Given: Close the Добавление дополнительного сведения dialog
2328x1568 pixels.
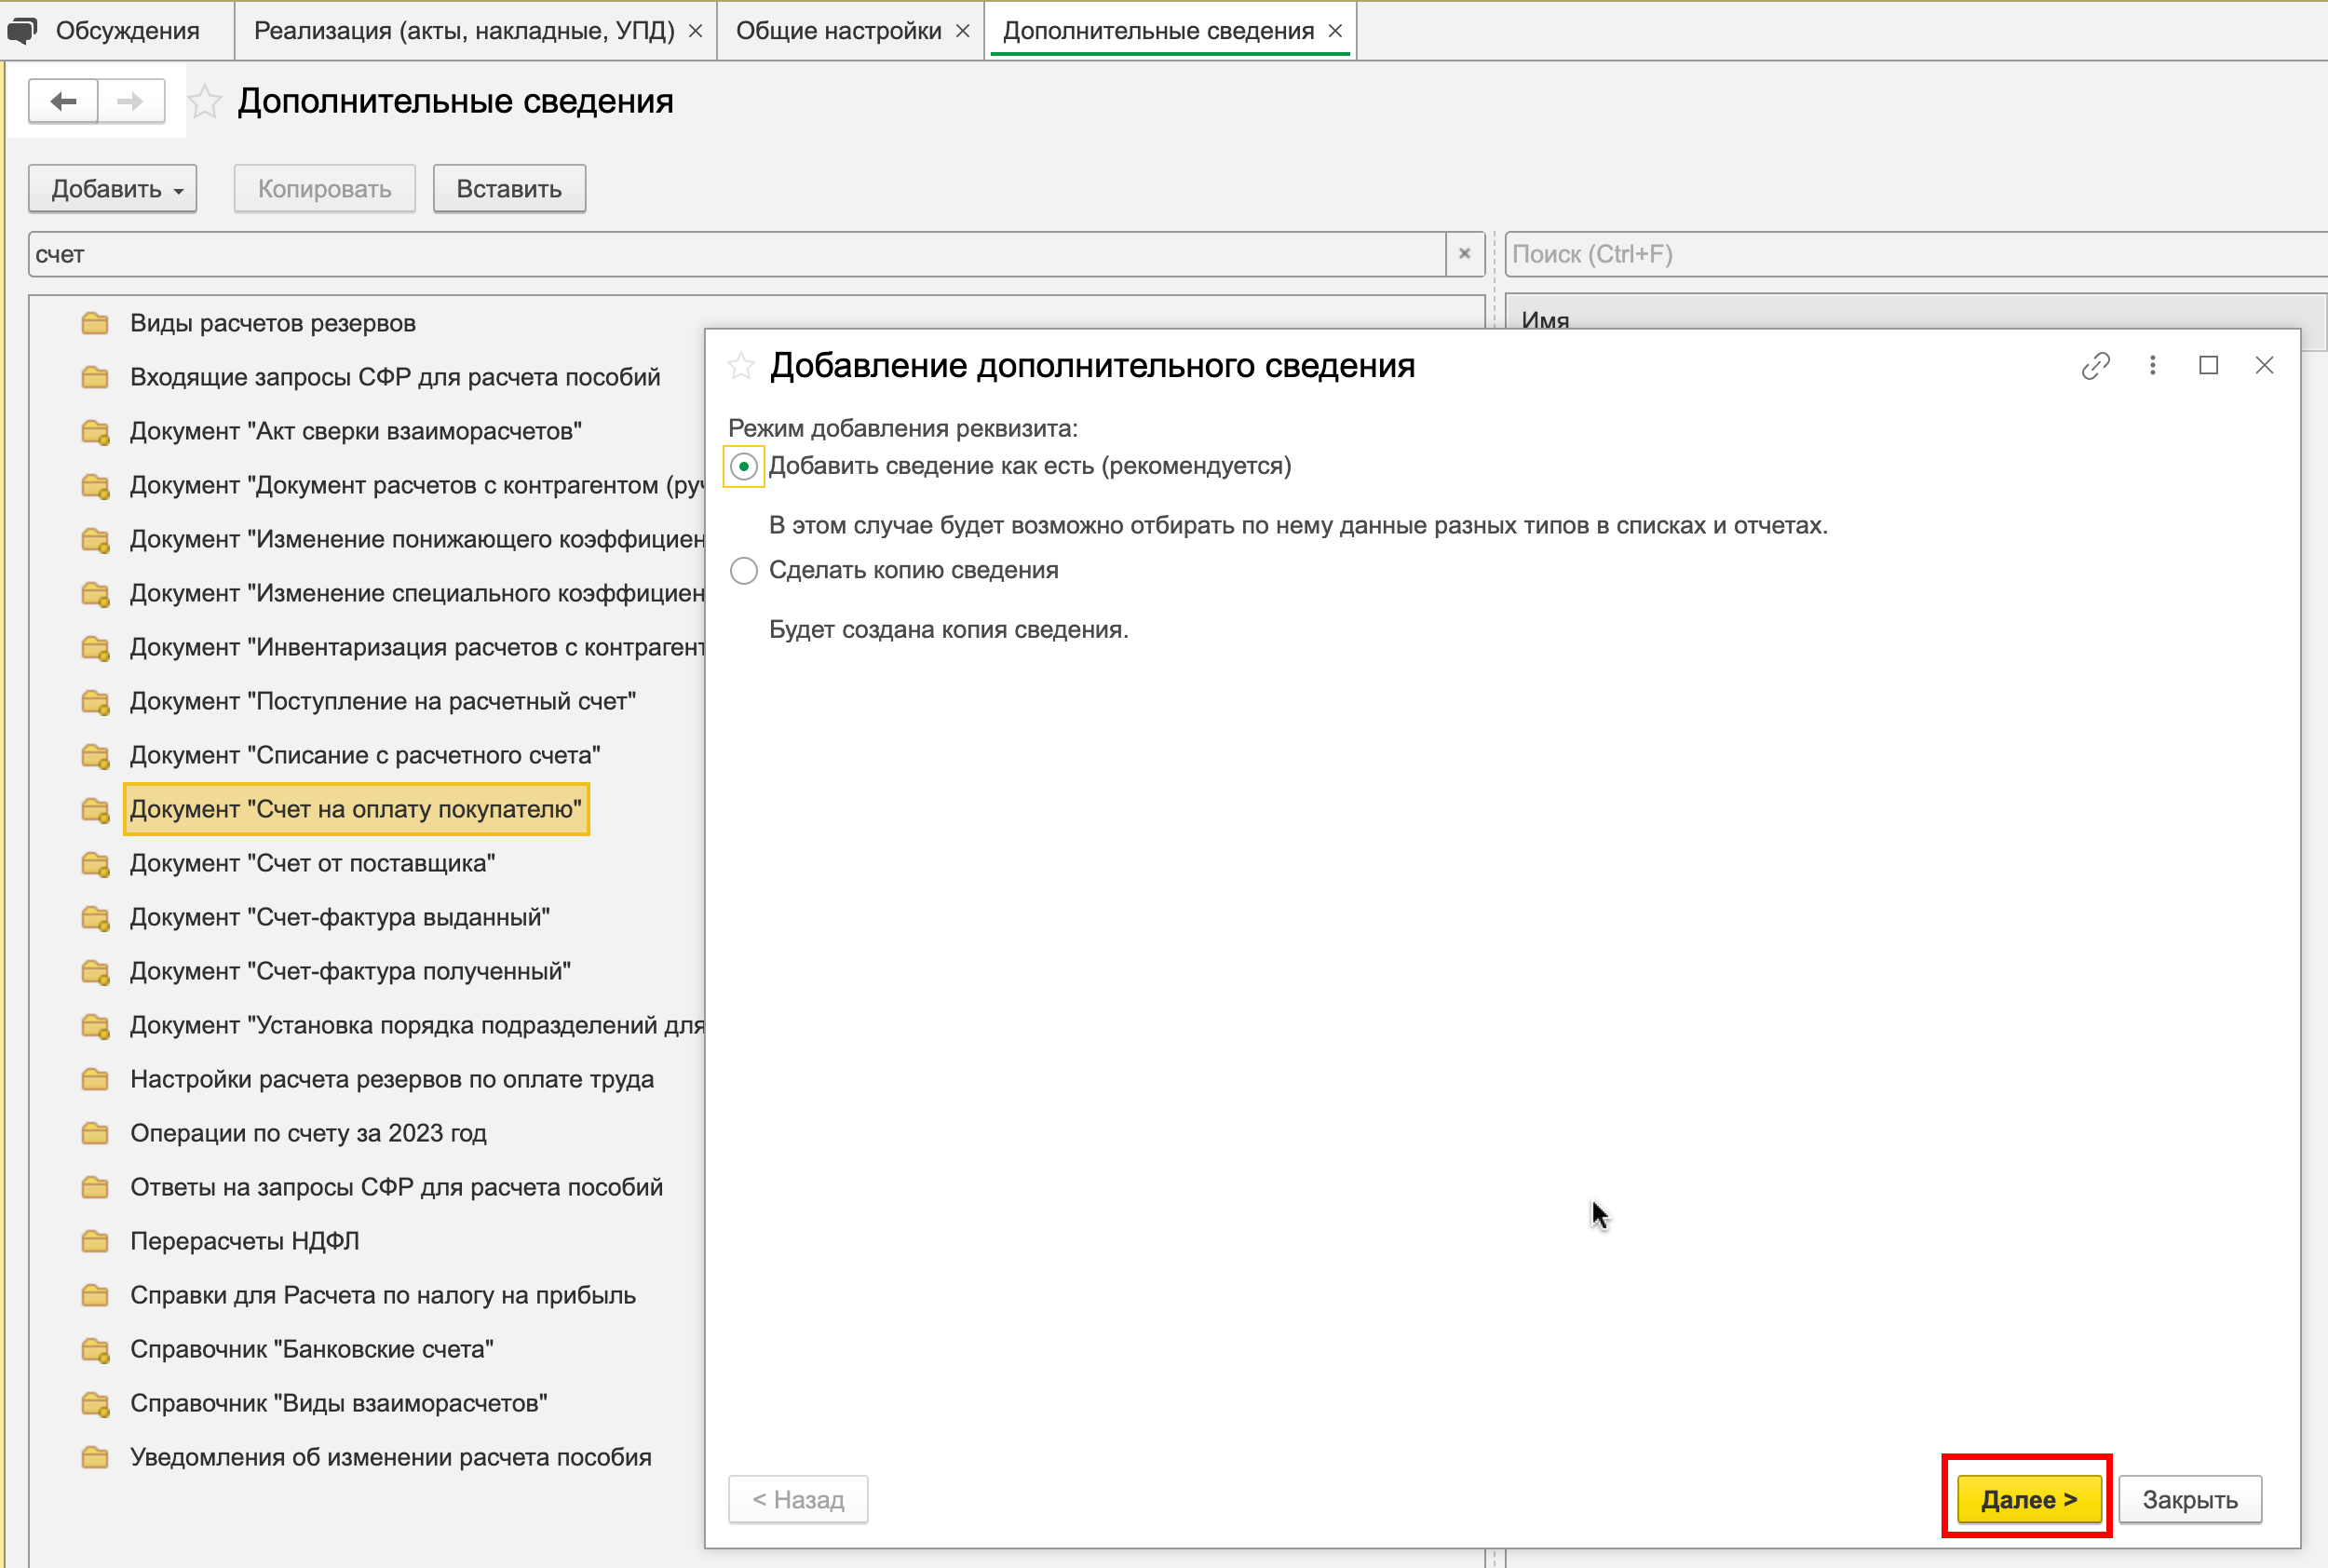Looking at the screenshot, I should [2265, 366].
